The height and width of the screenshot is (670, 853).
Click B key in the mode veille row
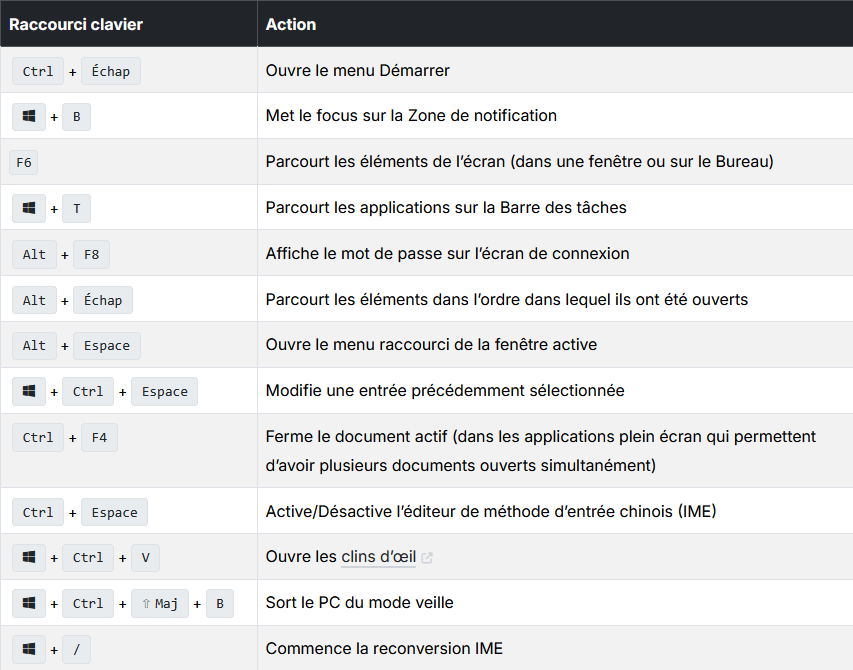220,604
